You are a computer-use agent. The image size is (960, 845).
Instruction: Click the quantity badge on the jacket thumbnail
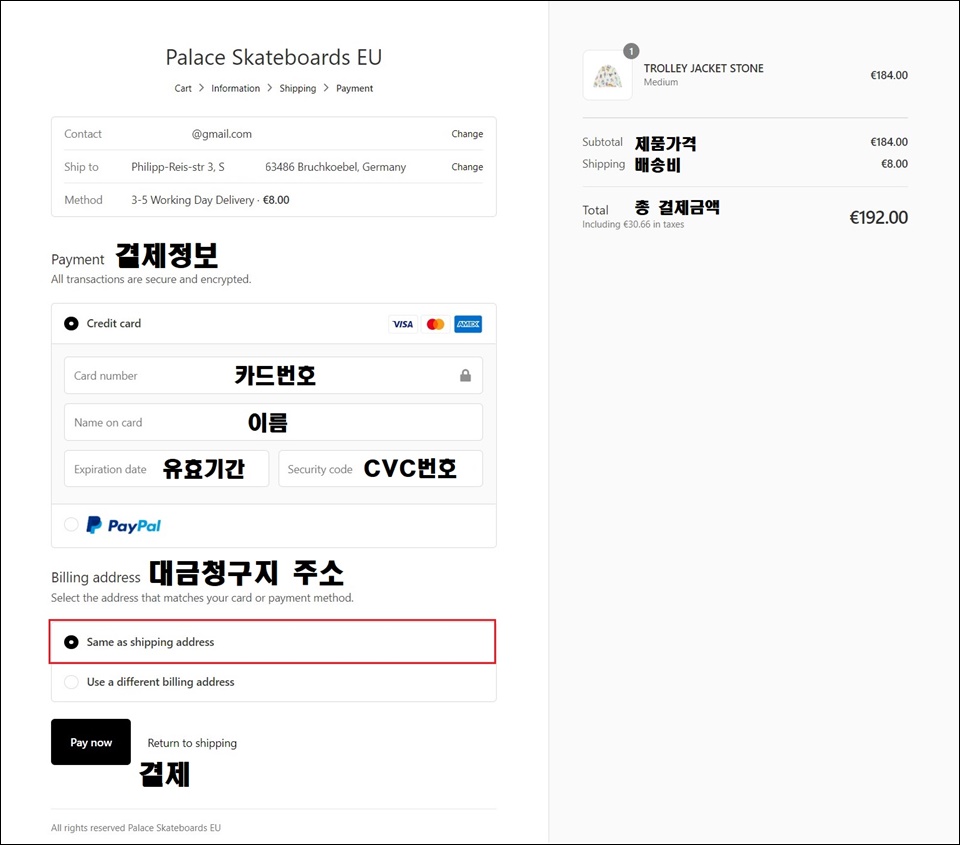click(631, 51)
